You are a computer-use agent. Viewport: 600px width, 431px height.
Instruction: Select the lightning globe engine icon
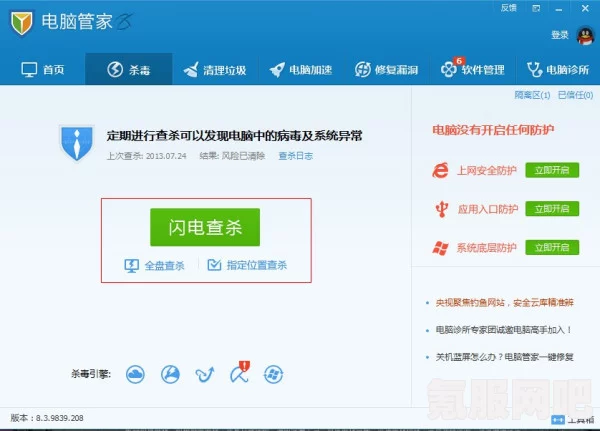[170, 374]
